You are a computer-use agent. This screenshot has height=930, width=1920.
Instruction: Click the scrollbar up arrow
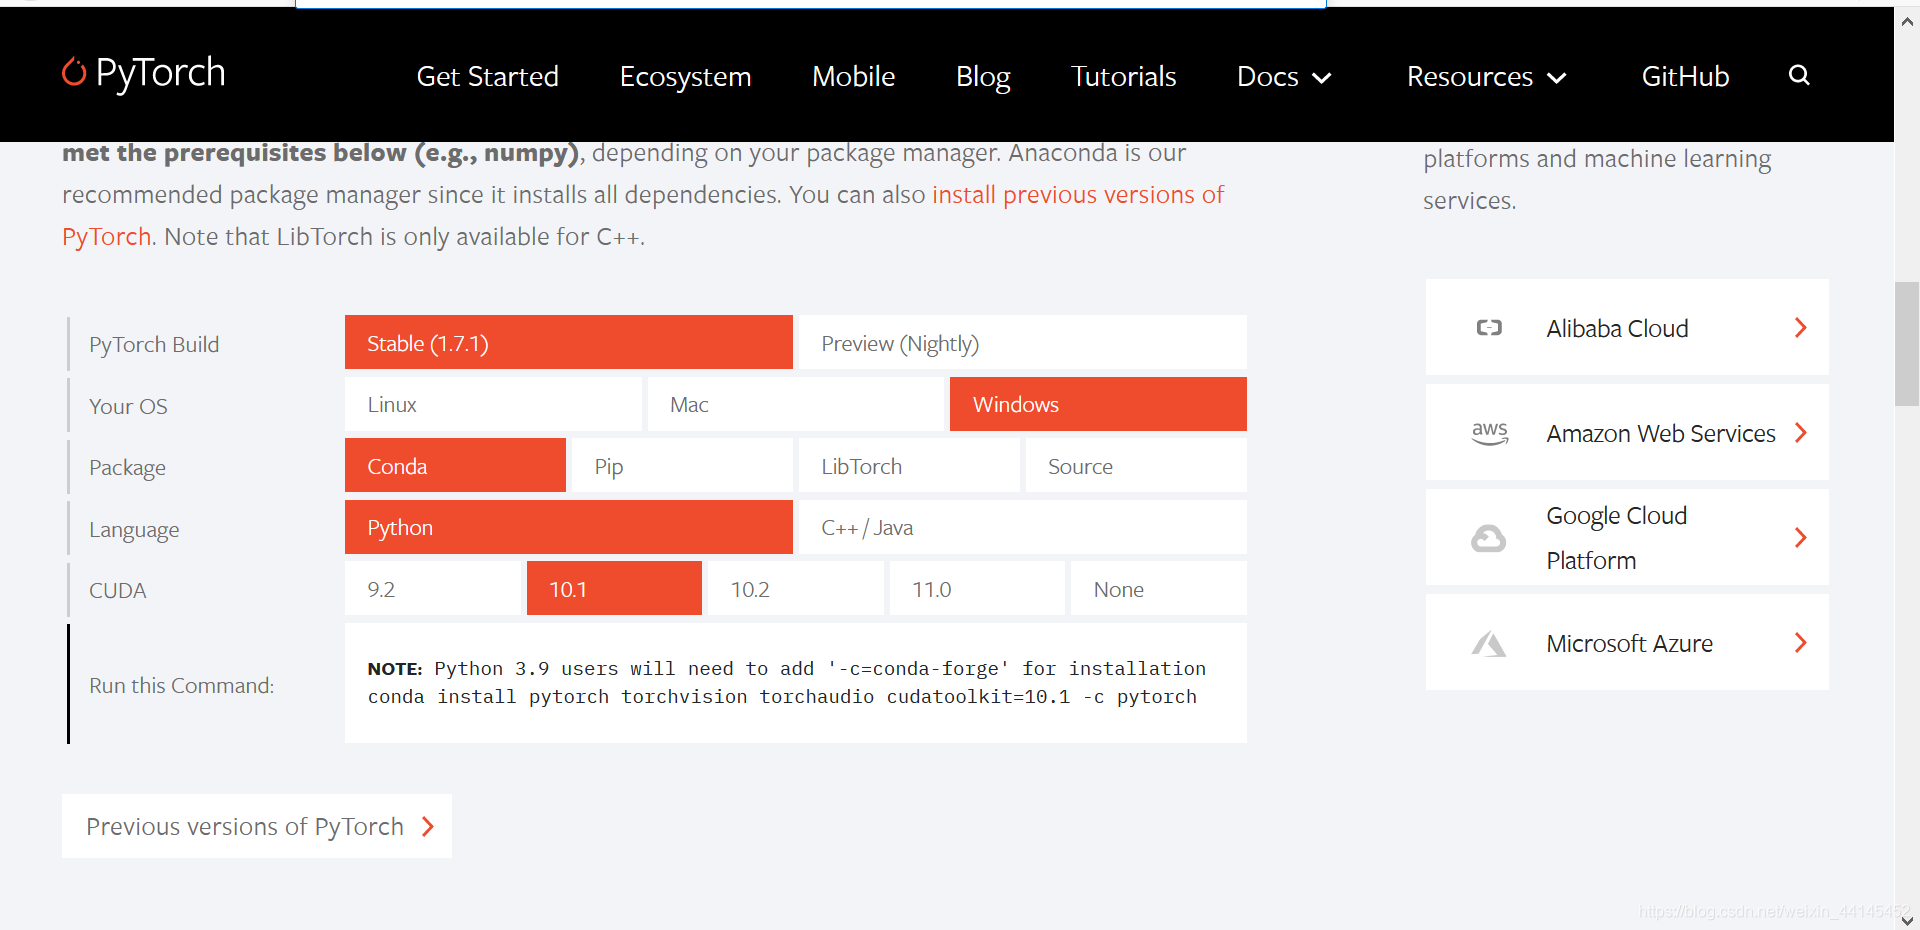coord(1907,20)
